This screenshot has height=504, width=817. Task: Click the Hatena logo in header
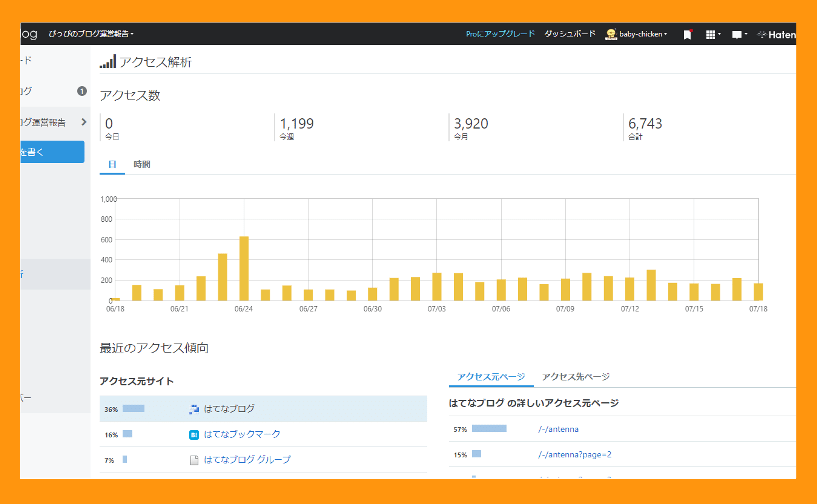click(777, 34)
